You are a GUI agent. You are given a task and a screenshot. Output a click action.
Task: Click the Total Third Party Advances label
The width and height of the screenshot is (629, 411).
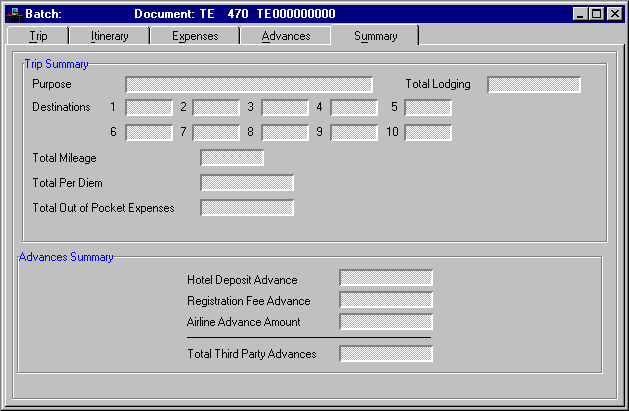click(252, 354)
